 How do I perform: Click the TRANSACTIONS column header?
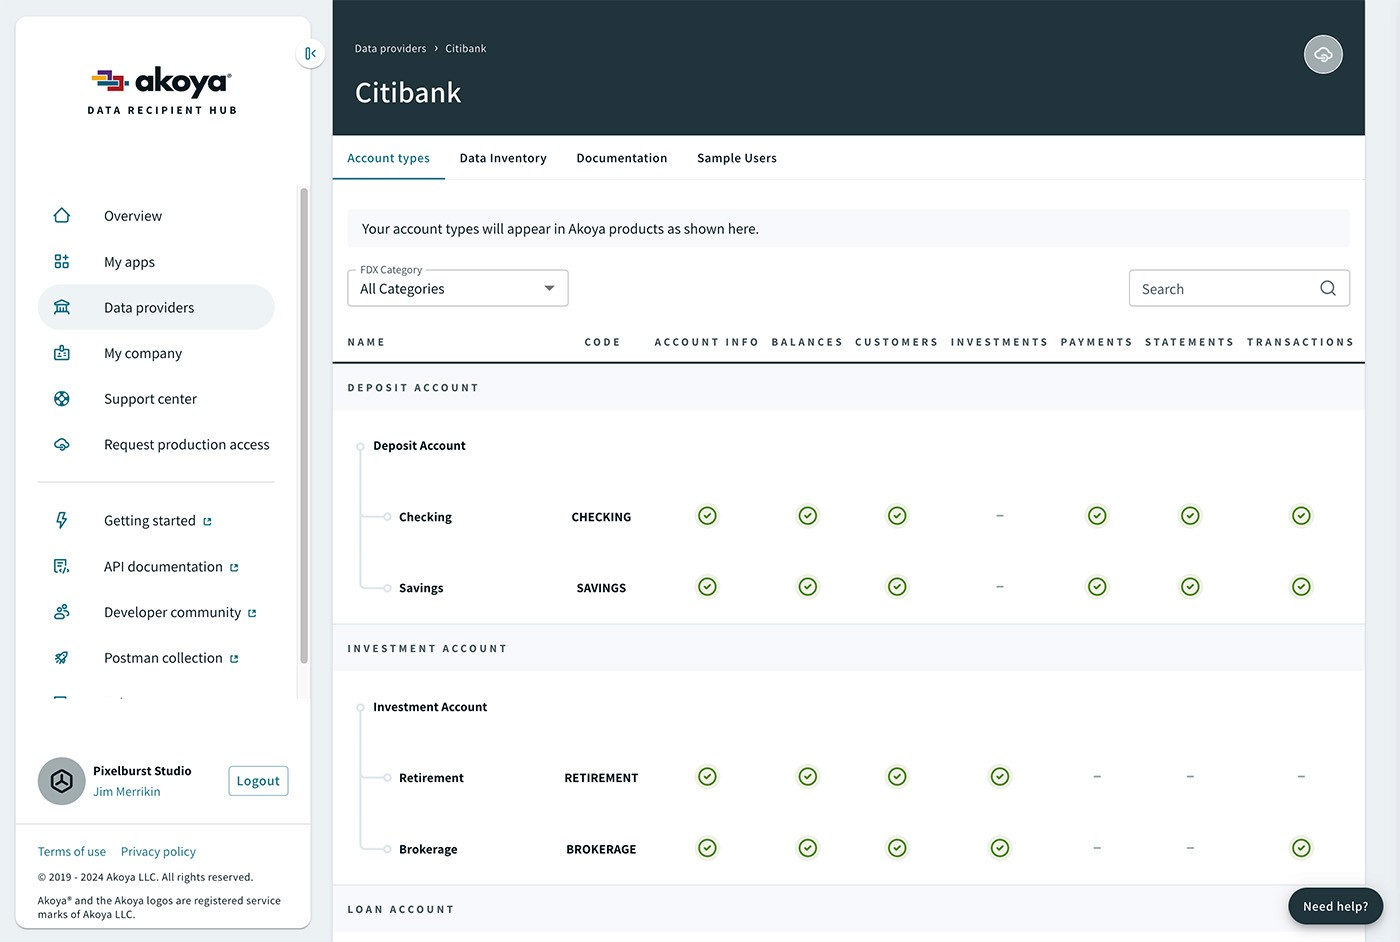click(1300, 342)
